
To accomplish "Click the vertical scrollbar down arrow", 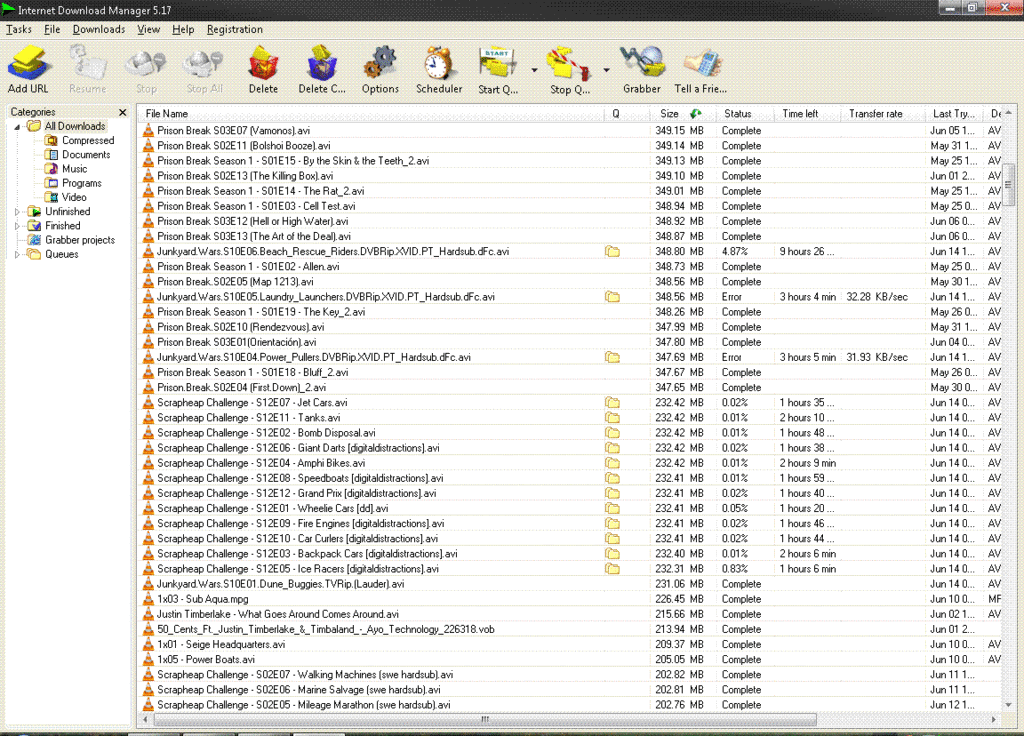I will (x=1009, y=705).
